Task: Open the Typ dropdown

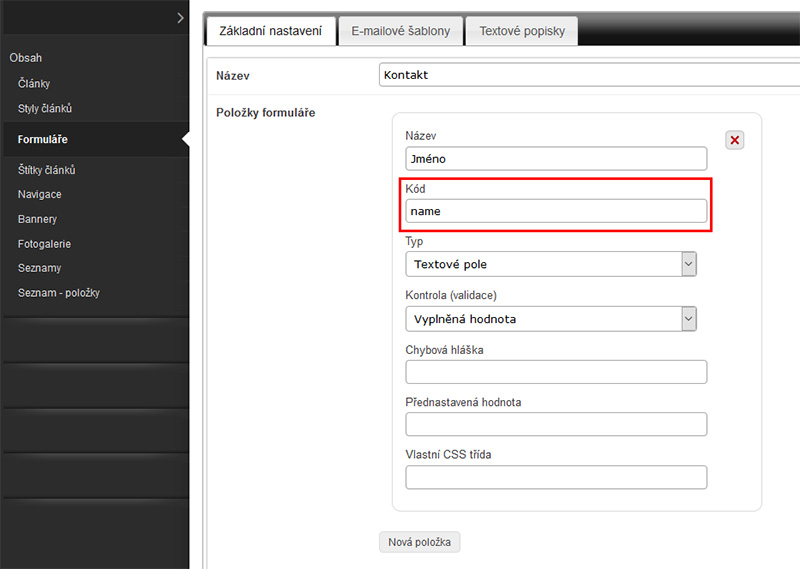Action: [x=551, y=264]
